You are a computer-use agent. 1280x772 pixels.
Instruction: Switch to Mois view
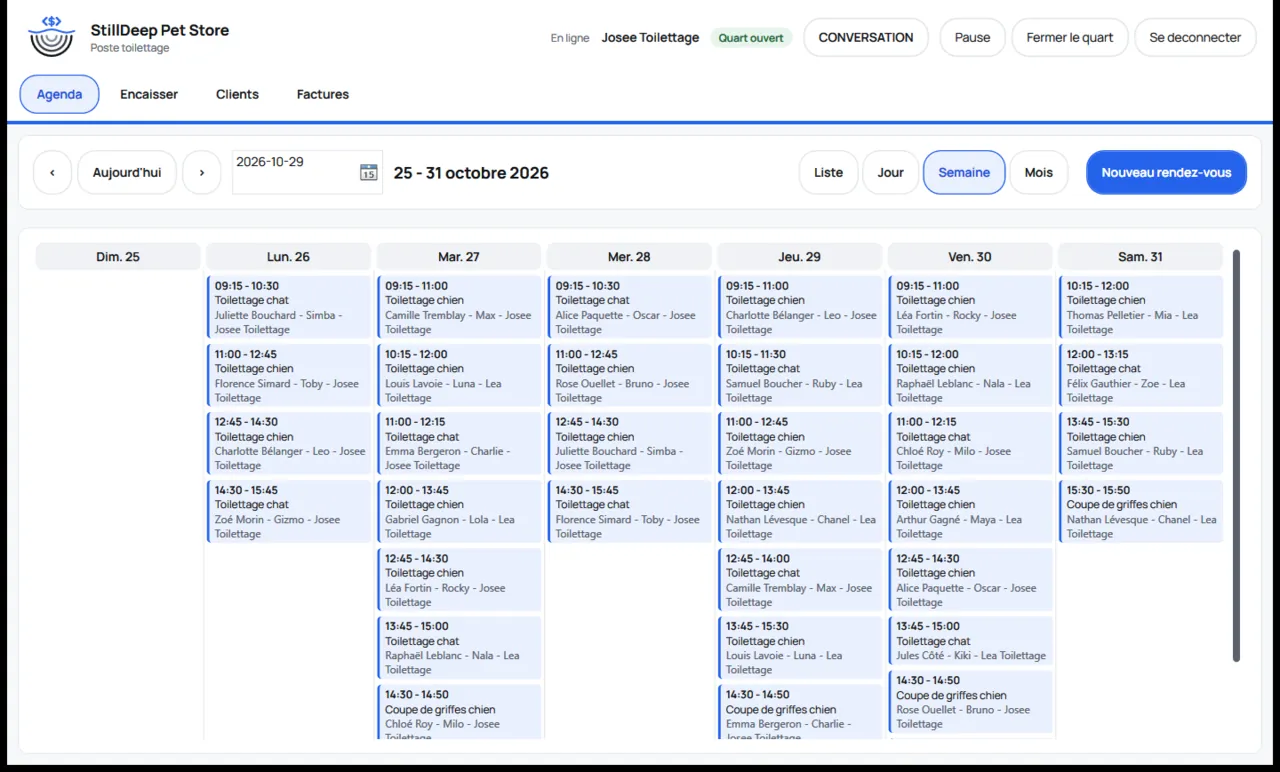click(1038, 172)
